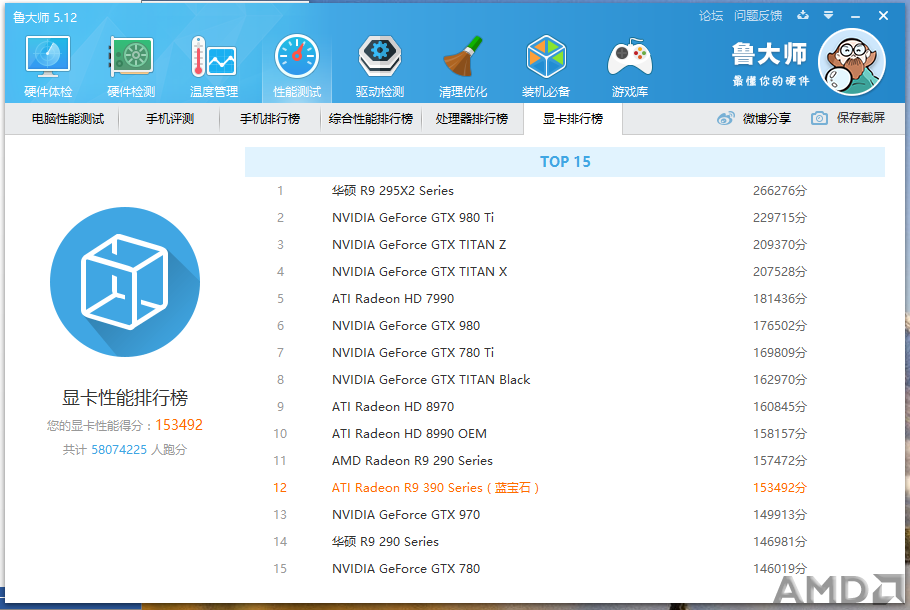Select highlighted ATI Radeon R9 390 Series row
Image resolution: width=910 pixels, height=610 pixels.
(x=565, y=488)
